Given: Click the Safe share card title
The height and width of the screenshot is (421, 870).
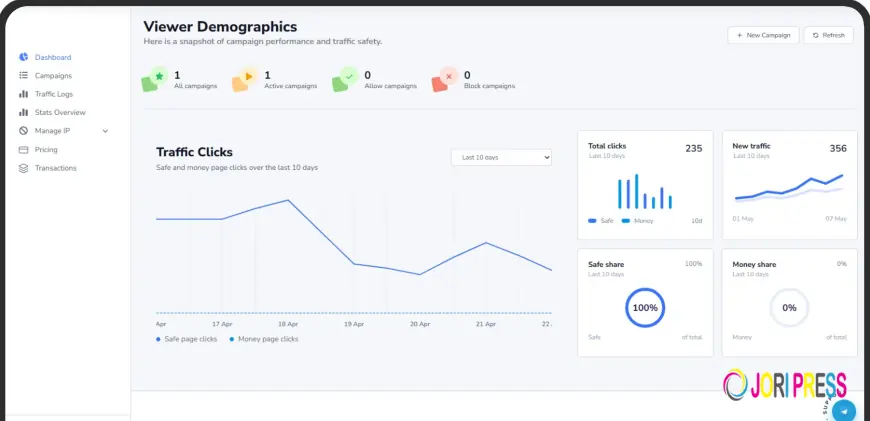Looking at the screenshot, I should (606, 265).
